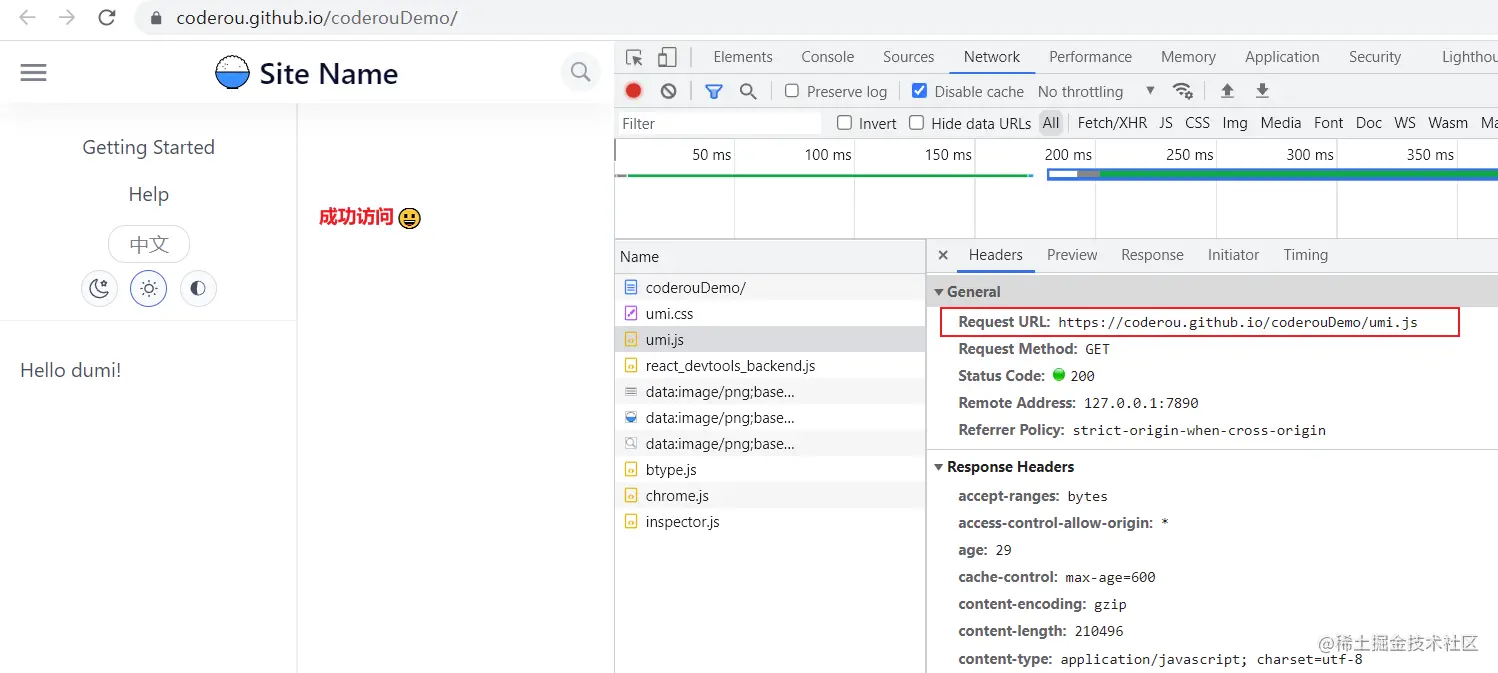The height and width of the screenshot is (673, 1498).
Task: Filter requests by Font type
Action: (x=1329, y=123)
